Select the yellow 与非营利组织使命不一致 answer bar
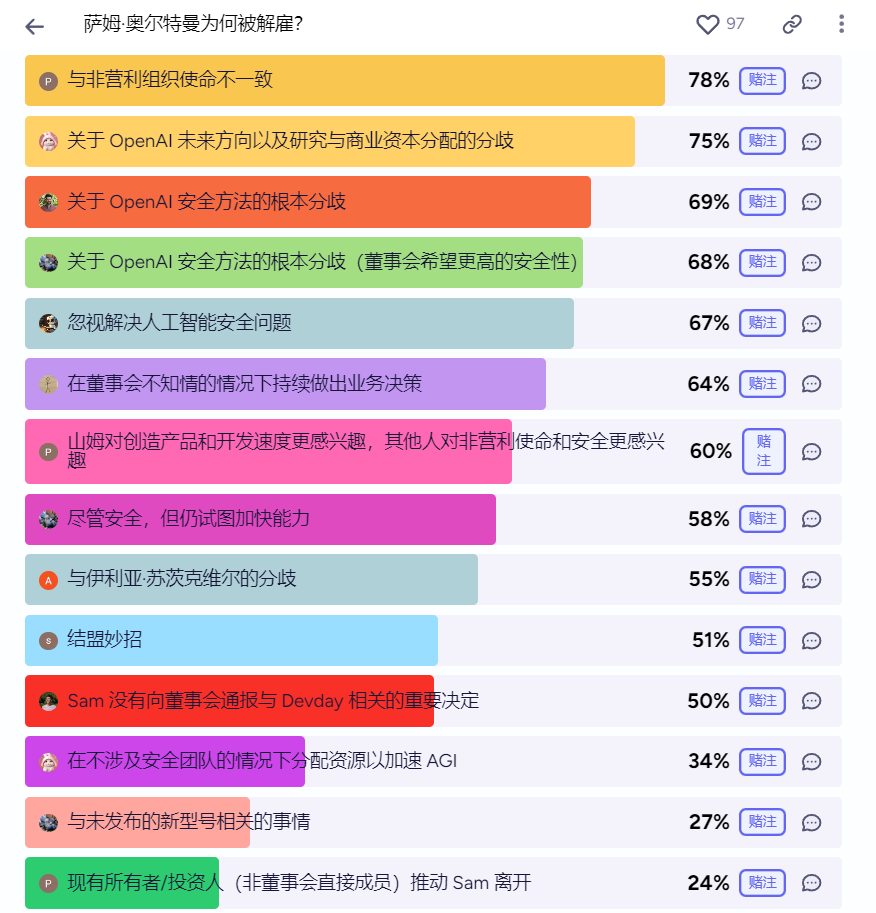 pos(345,80)
